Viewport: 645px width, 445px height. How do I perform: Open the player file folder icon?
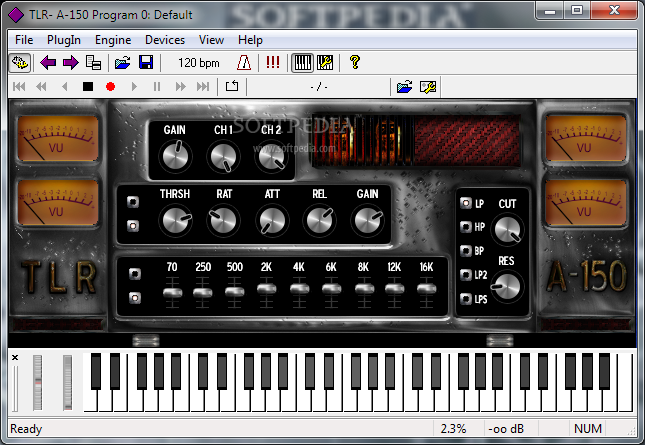(x=405, y=86)
